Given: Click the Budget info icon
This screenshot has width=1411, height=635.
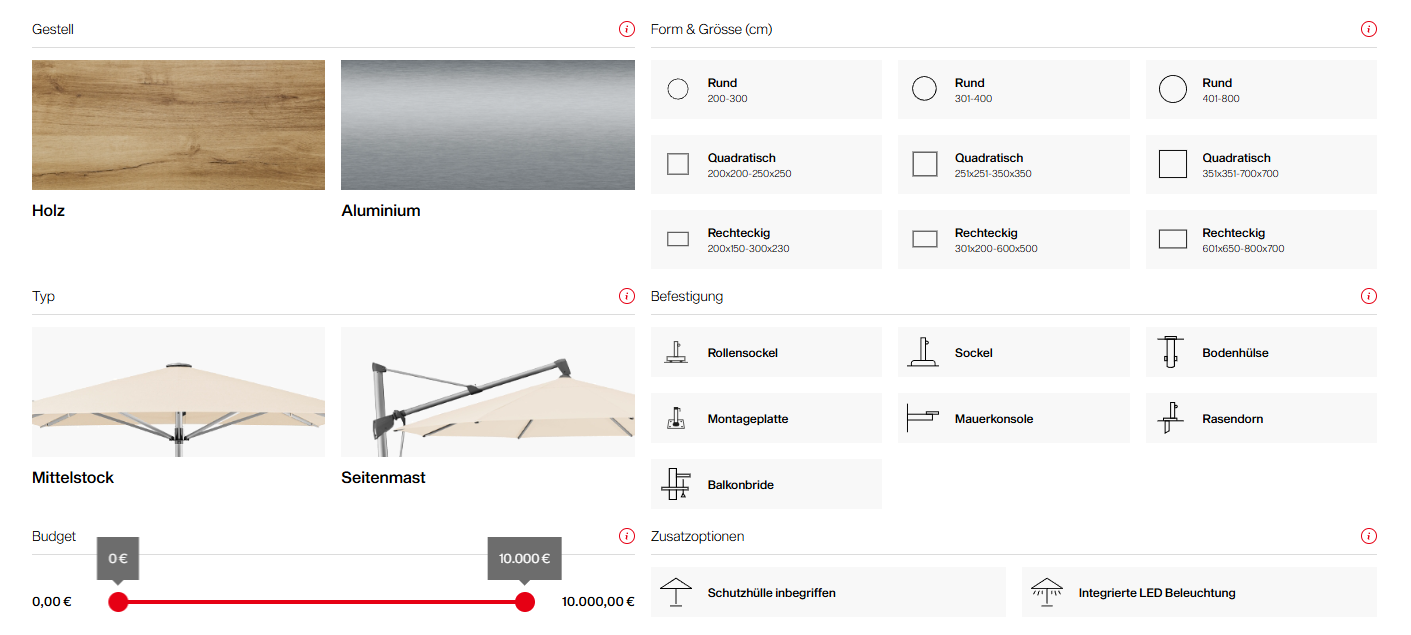Looking at the screenshot, I should pos(627,536).
